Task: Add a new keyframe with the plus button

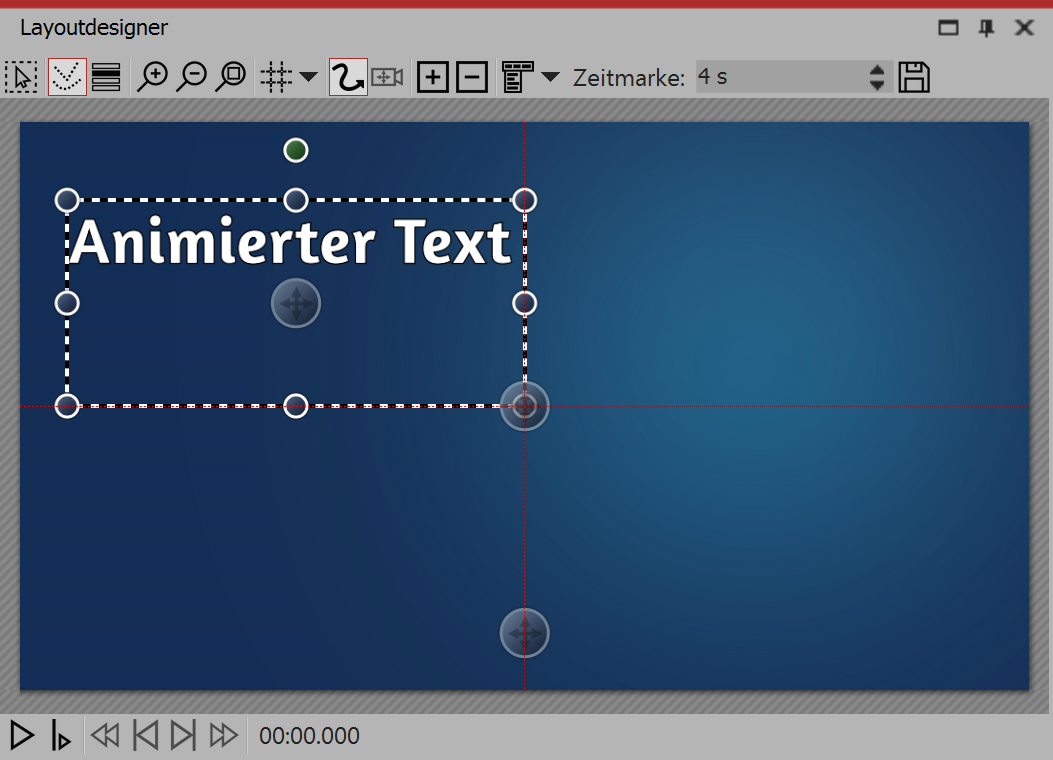Action: (x=433, y=76)
